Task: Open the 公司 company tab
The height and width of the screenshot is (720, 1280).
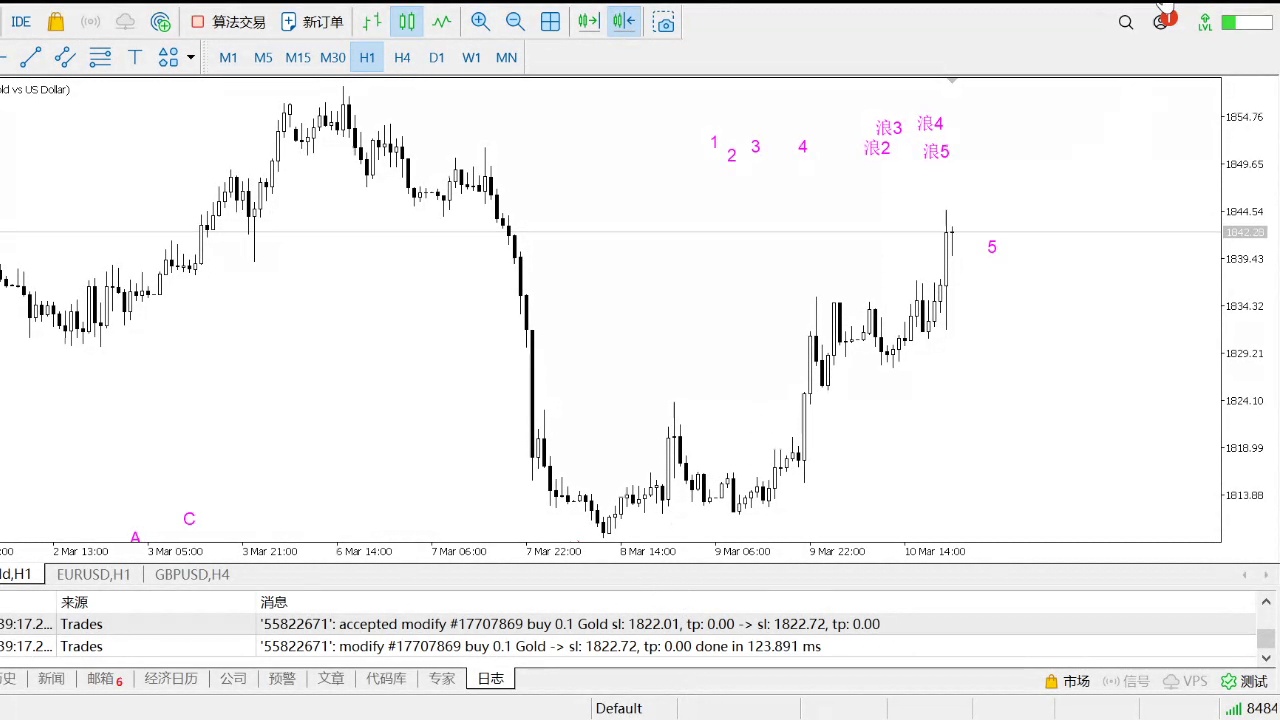Action: tap(233, 679)
